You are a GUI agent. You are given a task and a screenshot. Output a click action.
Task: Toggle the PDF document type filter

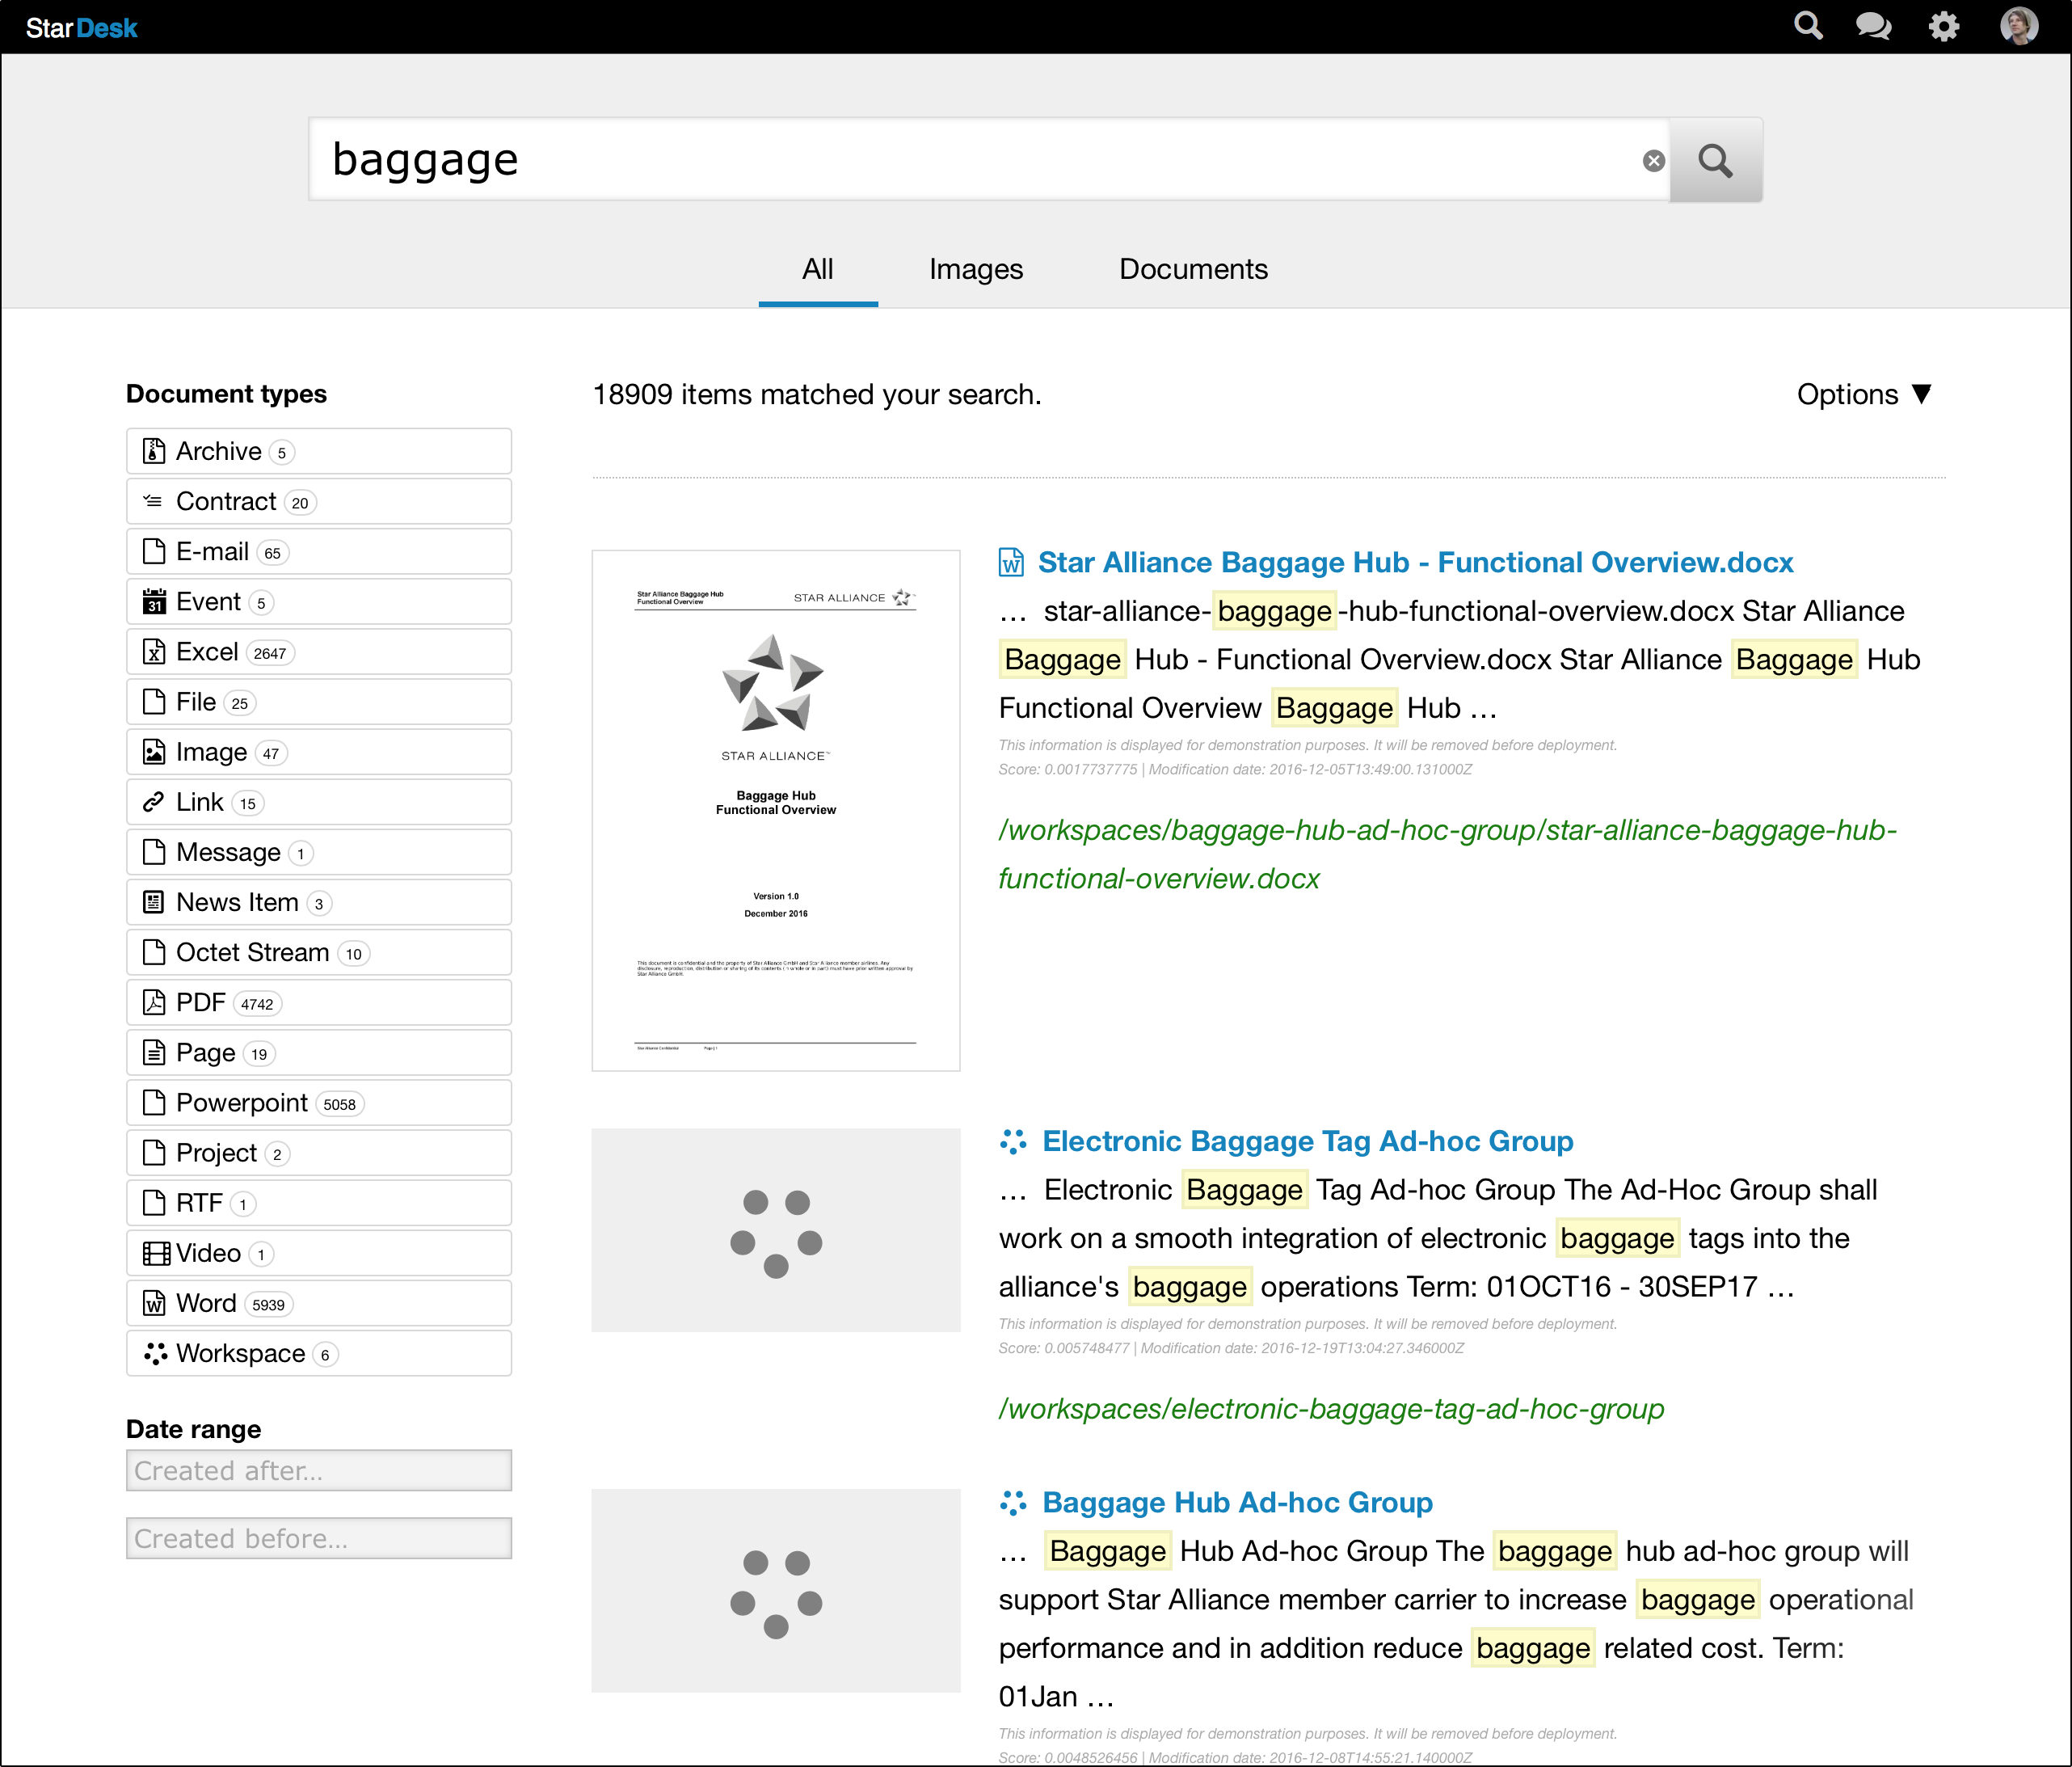pos(318,1002)
